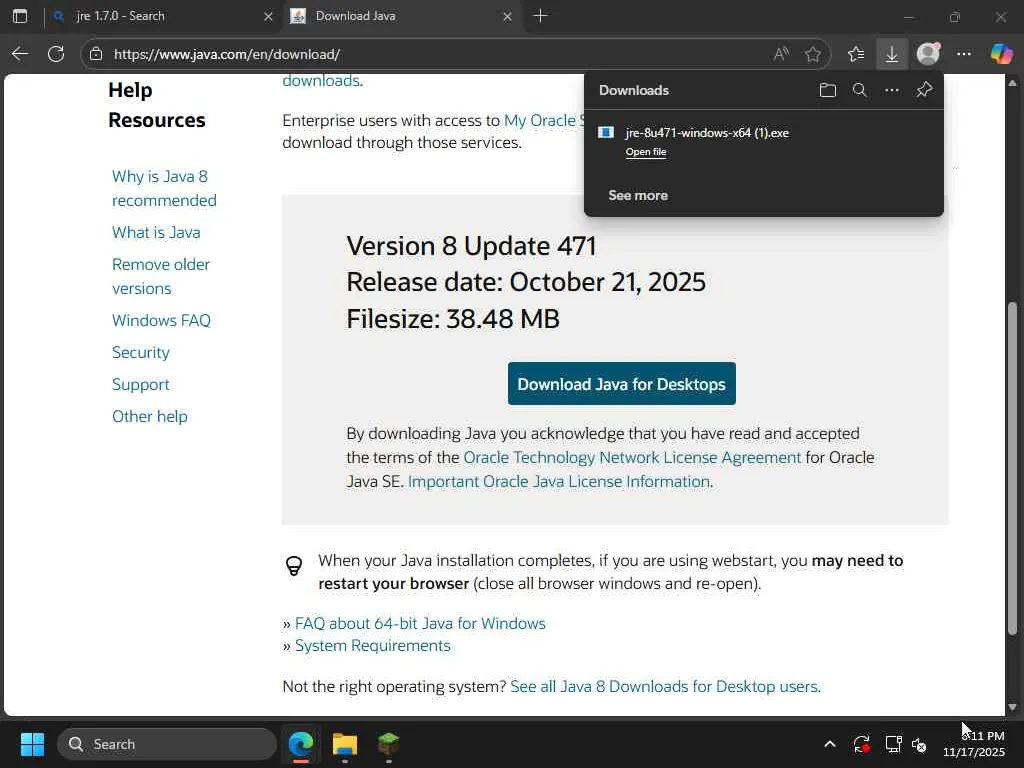The height and width of the screenshot is (768, 1024).
Task: Open the System Requirements link
Action: pyautogui.click(x=372, y=645)
